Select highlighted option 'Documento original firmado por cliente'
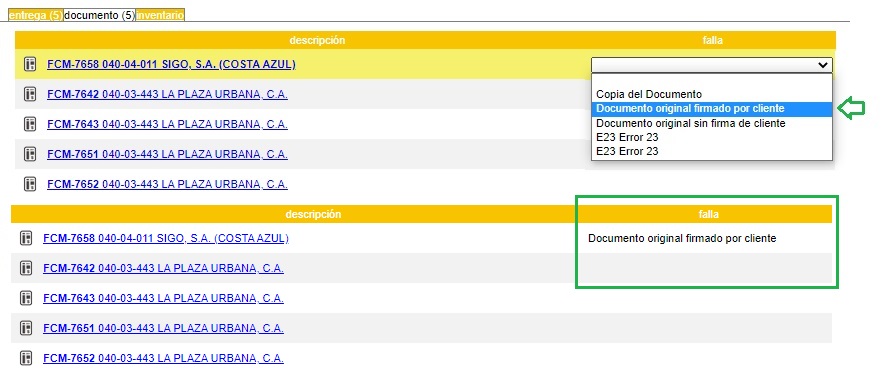The image size is (886, 390). click(x=711, y=109)
